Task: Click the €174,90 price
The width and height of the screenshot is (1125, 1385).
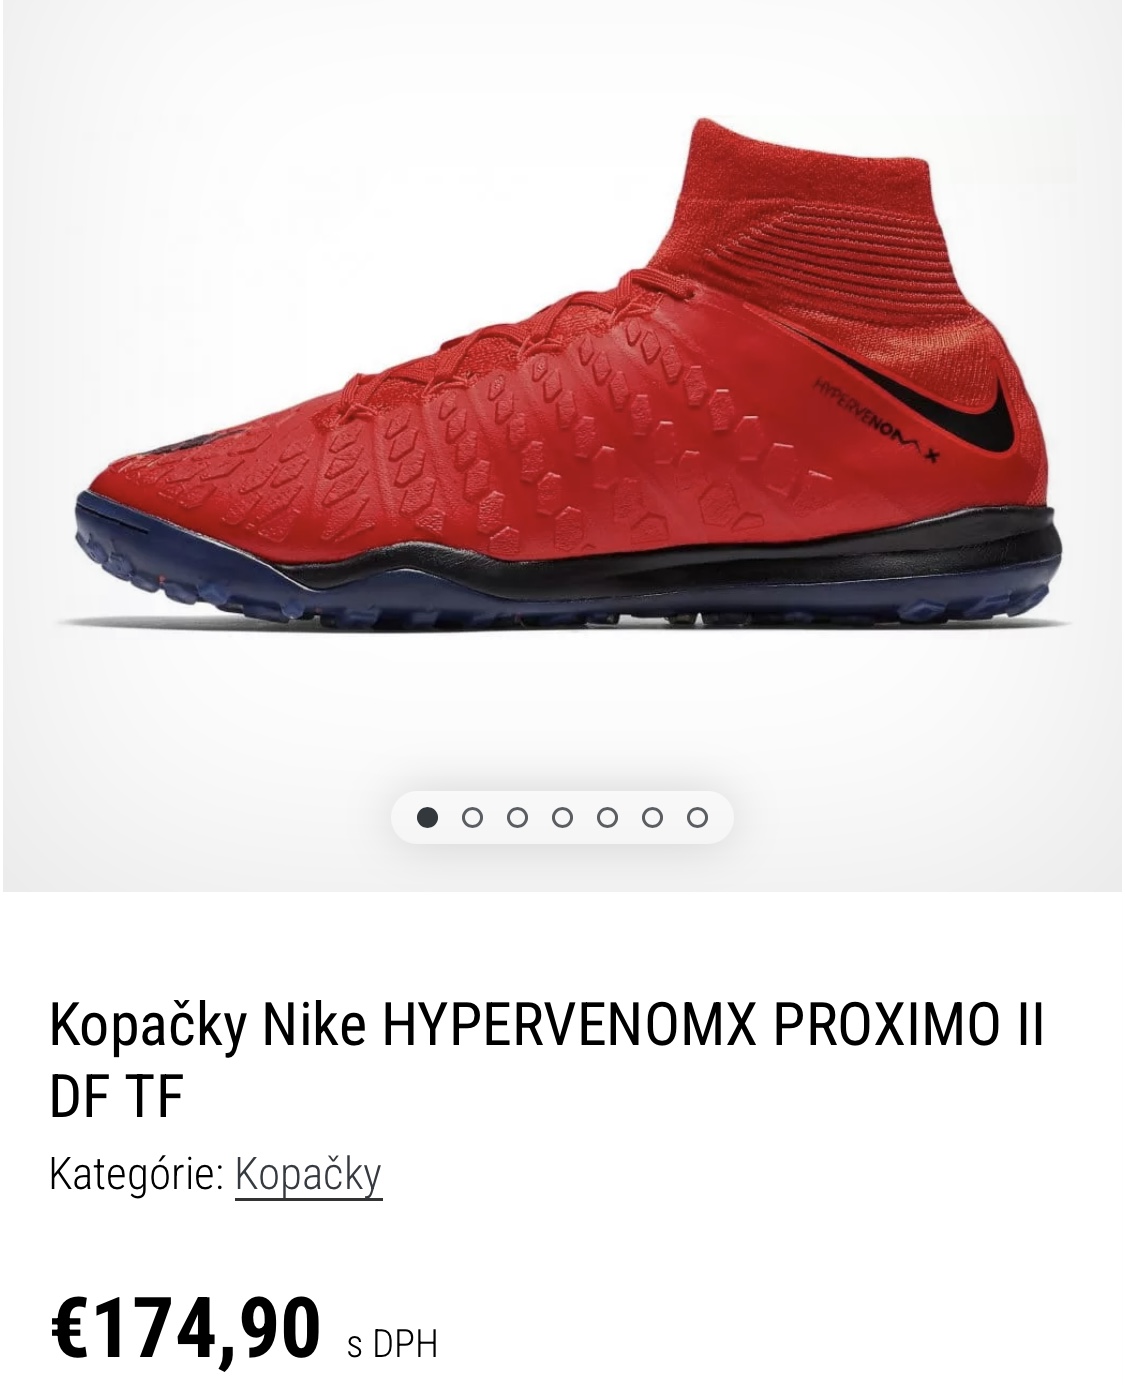Action: 185,1328
